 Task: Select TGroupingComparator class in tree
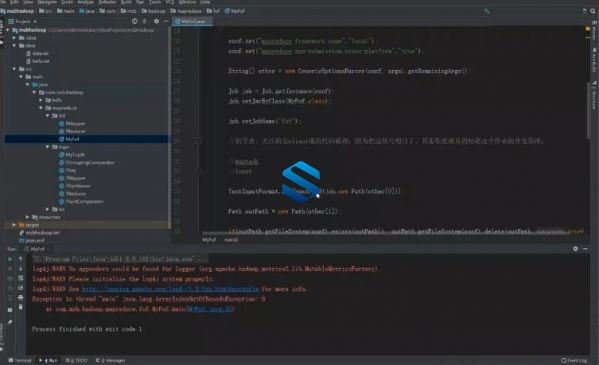pyautogui.click(x=87, y=162)
